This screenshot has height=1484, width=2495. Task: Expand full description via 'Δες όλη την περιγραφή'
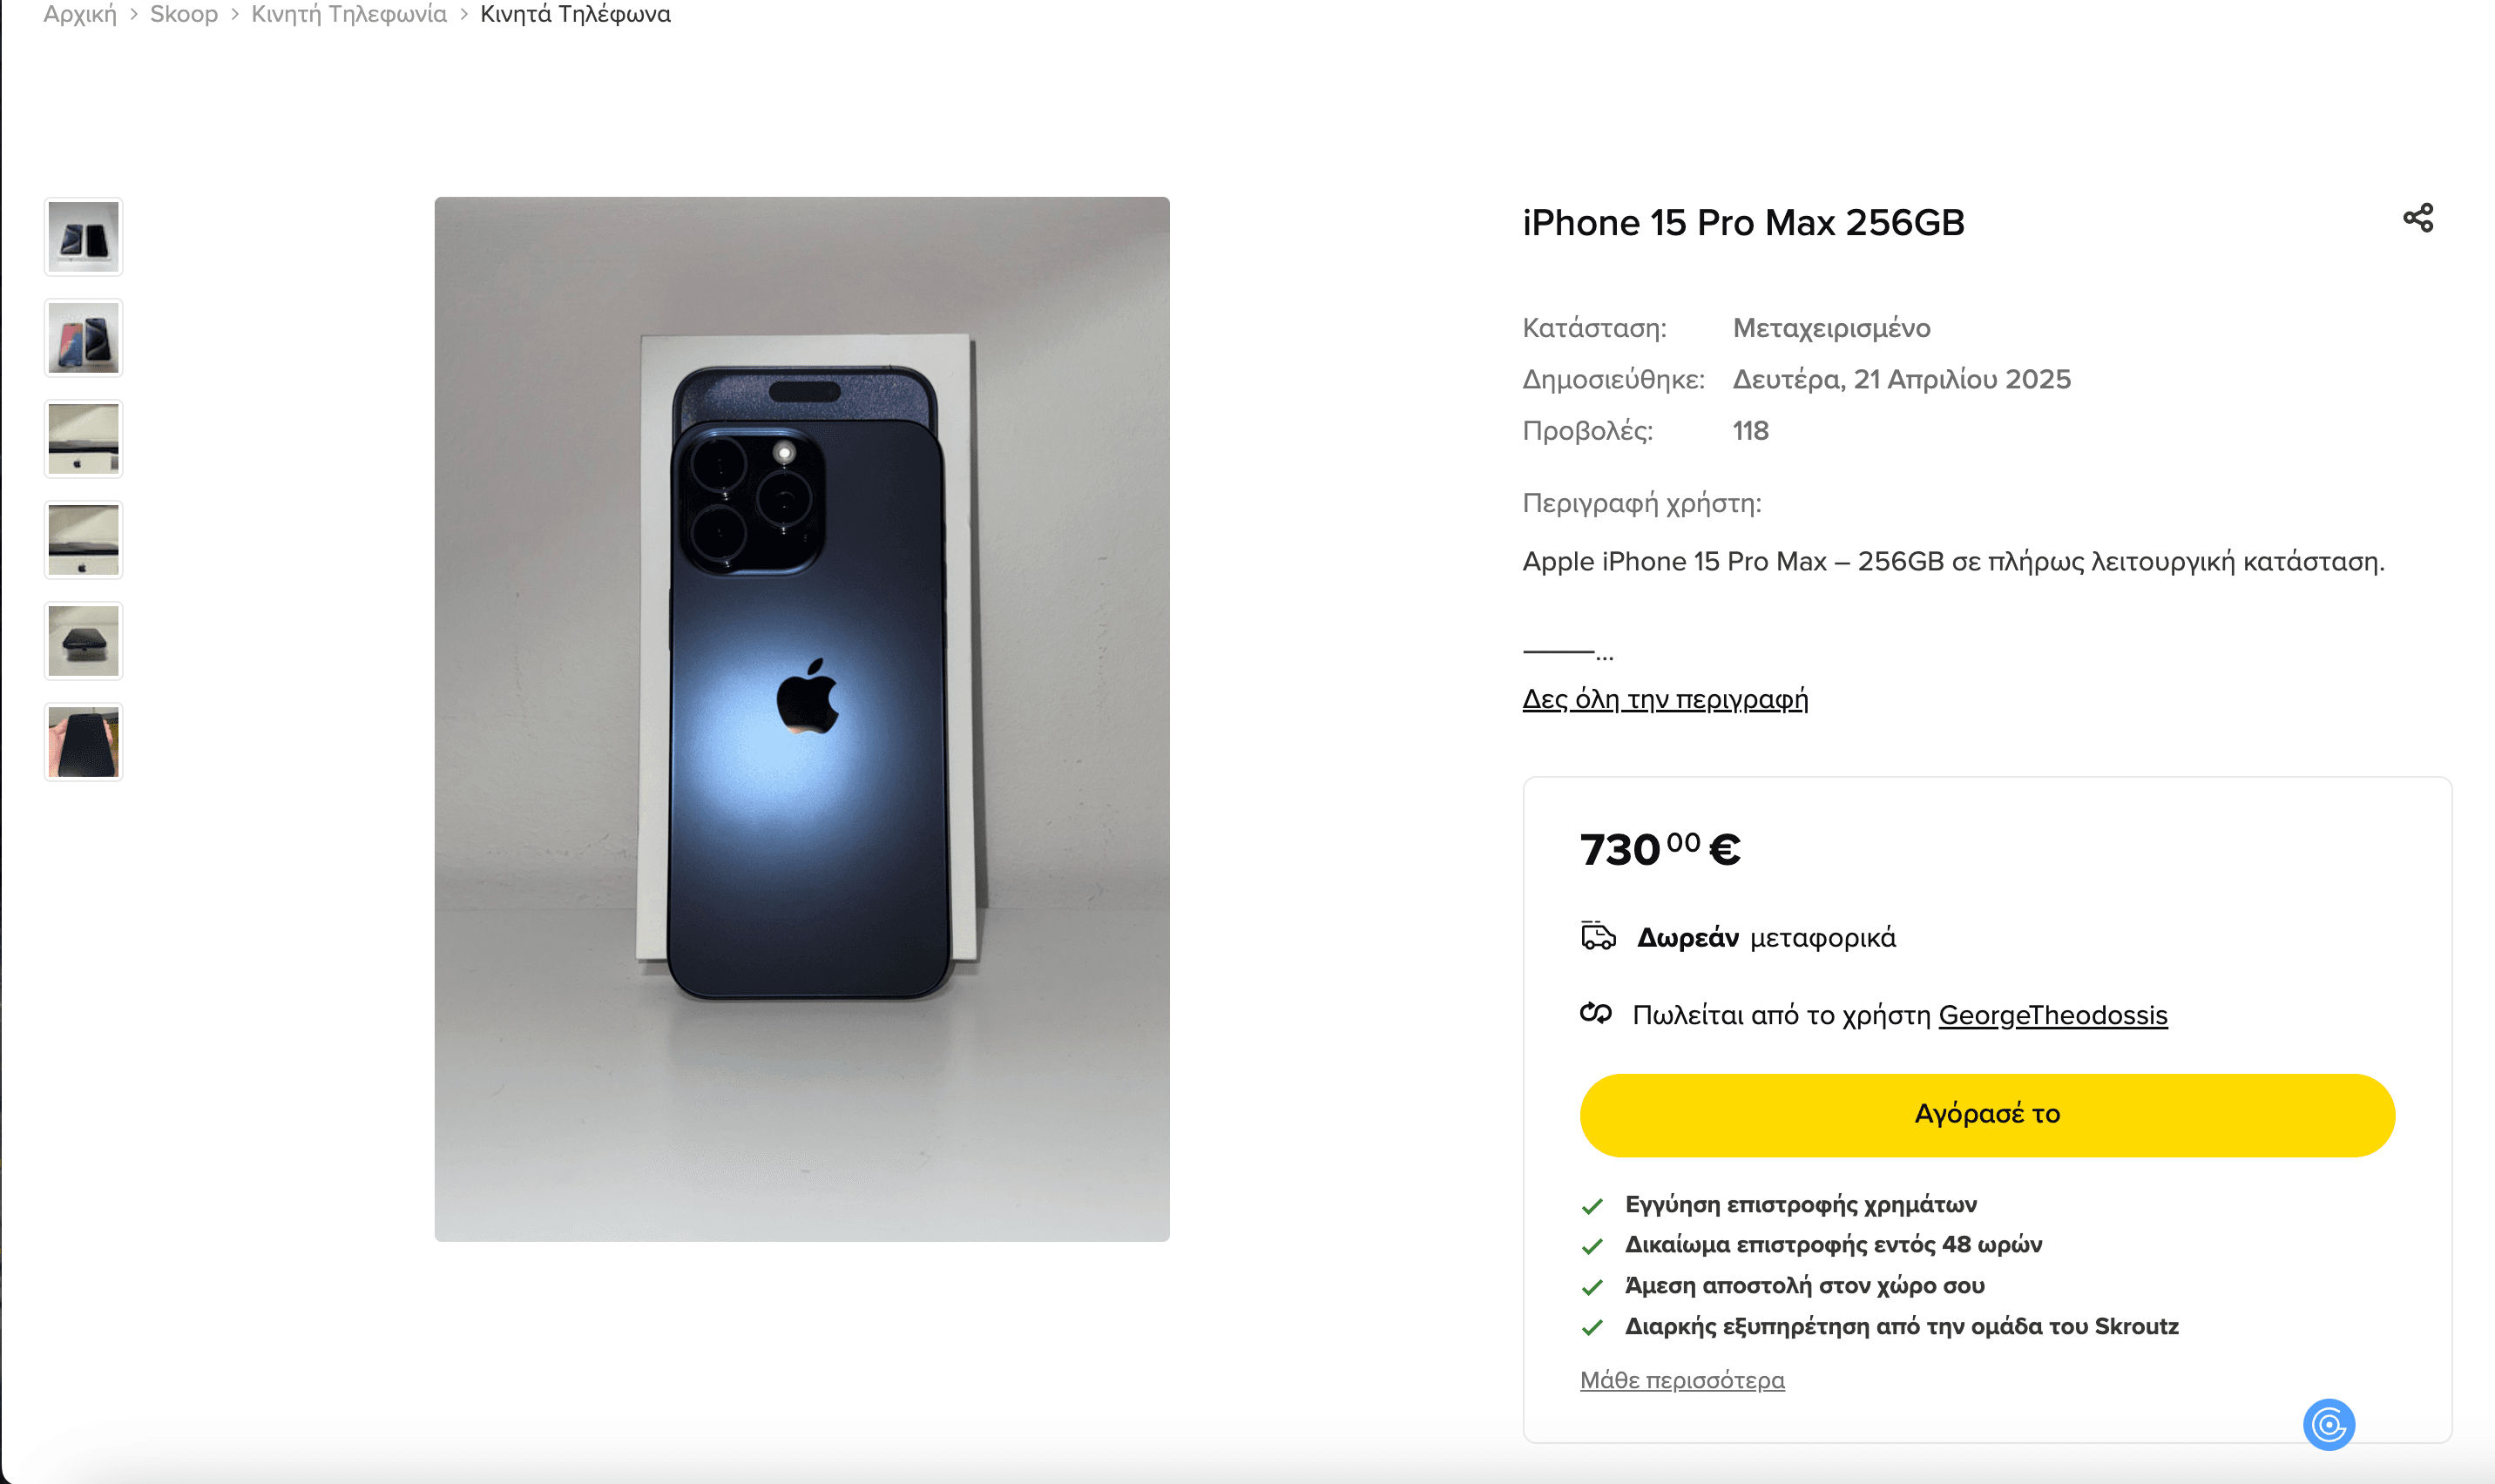[1664, 699]
